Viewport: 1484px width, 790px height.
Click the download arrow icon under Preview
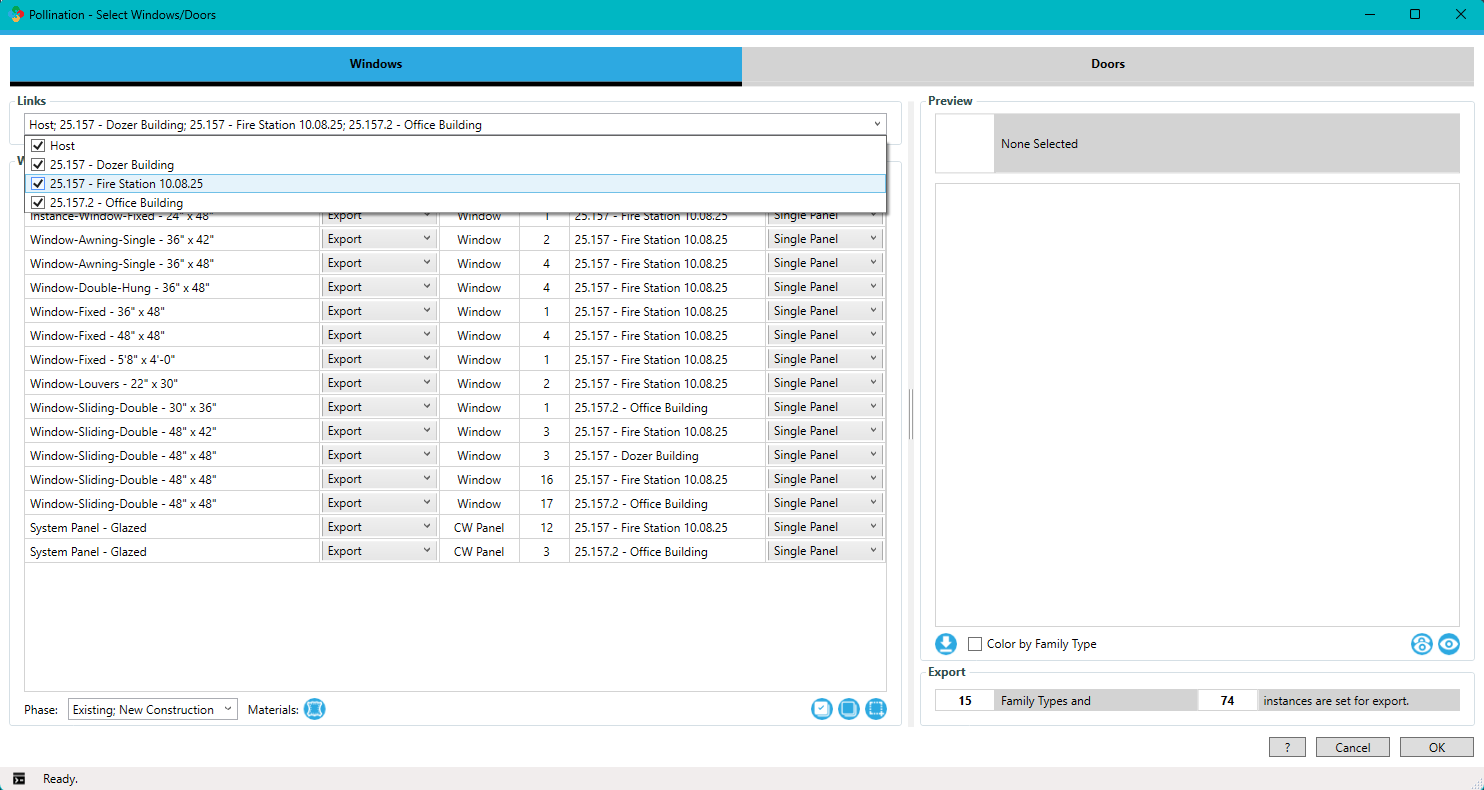(x=945, y=644)
